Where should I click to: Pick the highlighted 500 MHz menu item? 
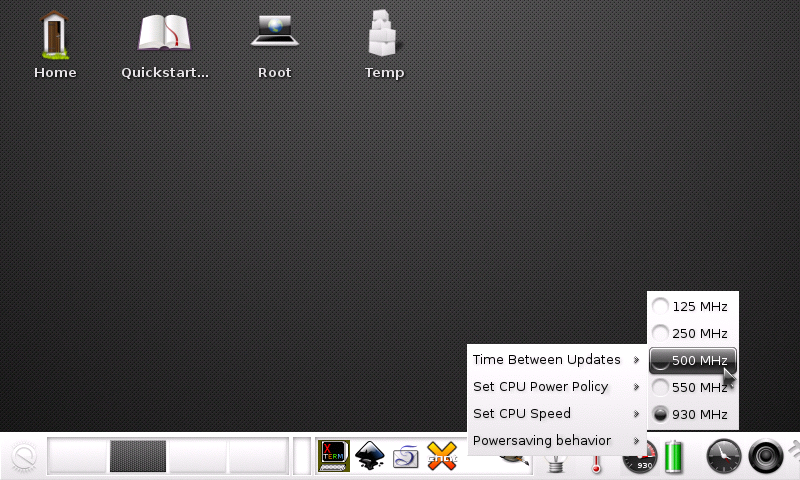coord(692,360)
